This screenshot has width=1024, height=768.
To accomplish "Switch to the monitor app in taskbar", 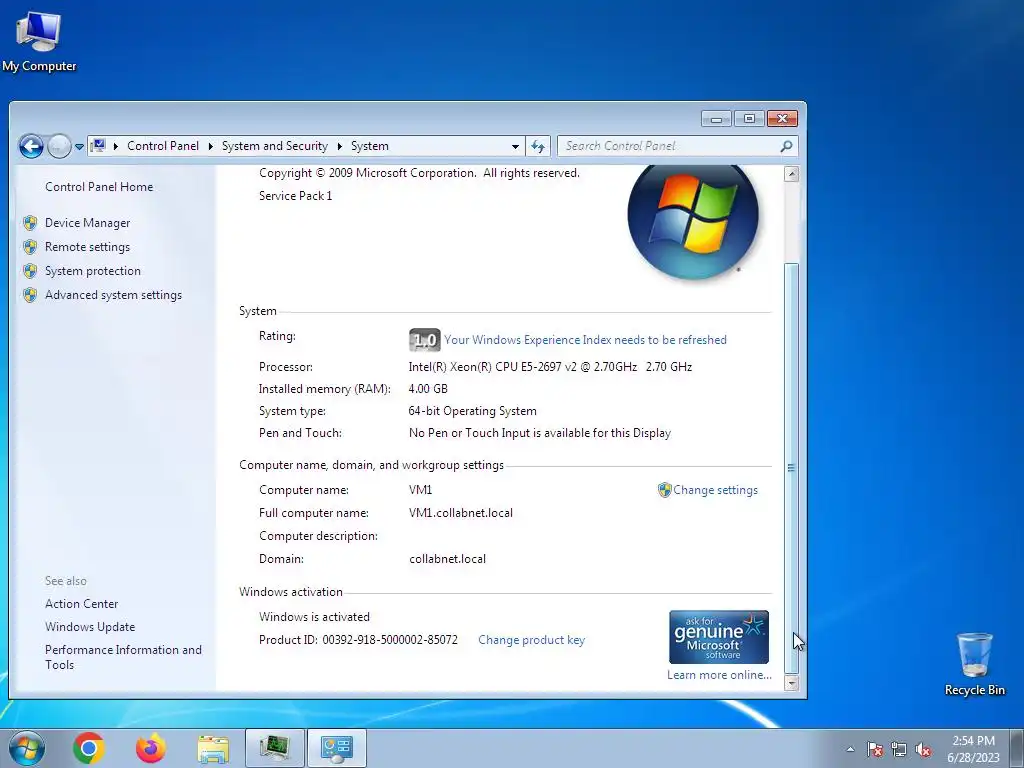I will tap(275, 748).
